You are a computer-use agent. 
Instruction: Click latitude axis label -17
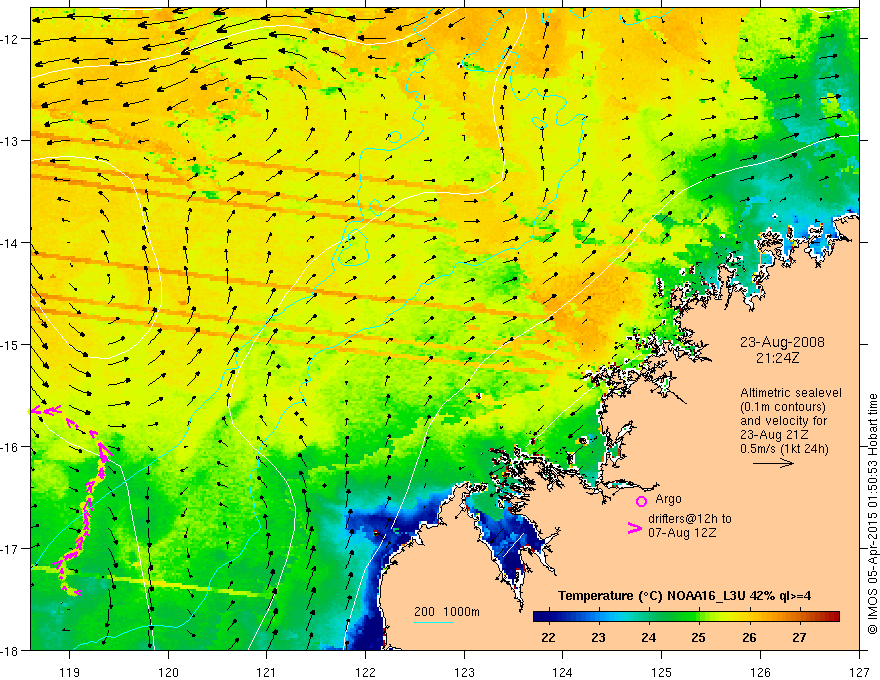coord(11,549)
